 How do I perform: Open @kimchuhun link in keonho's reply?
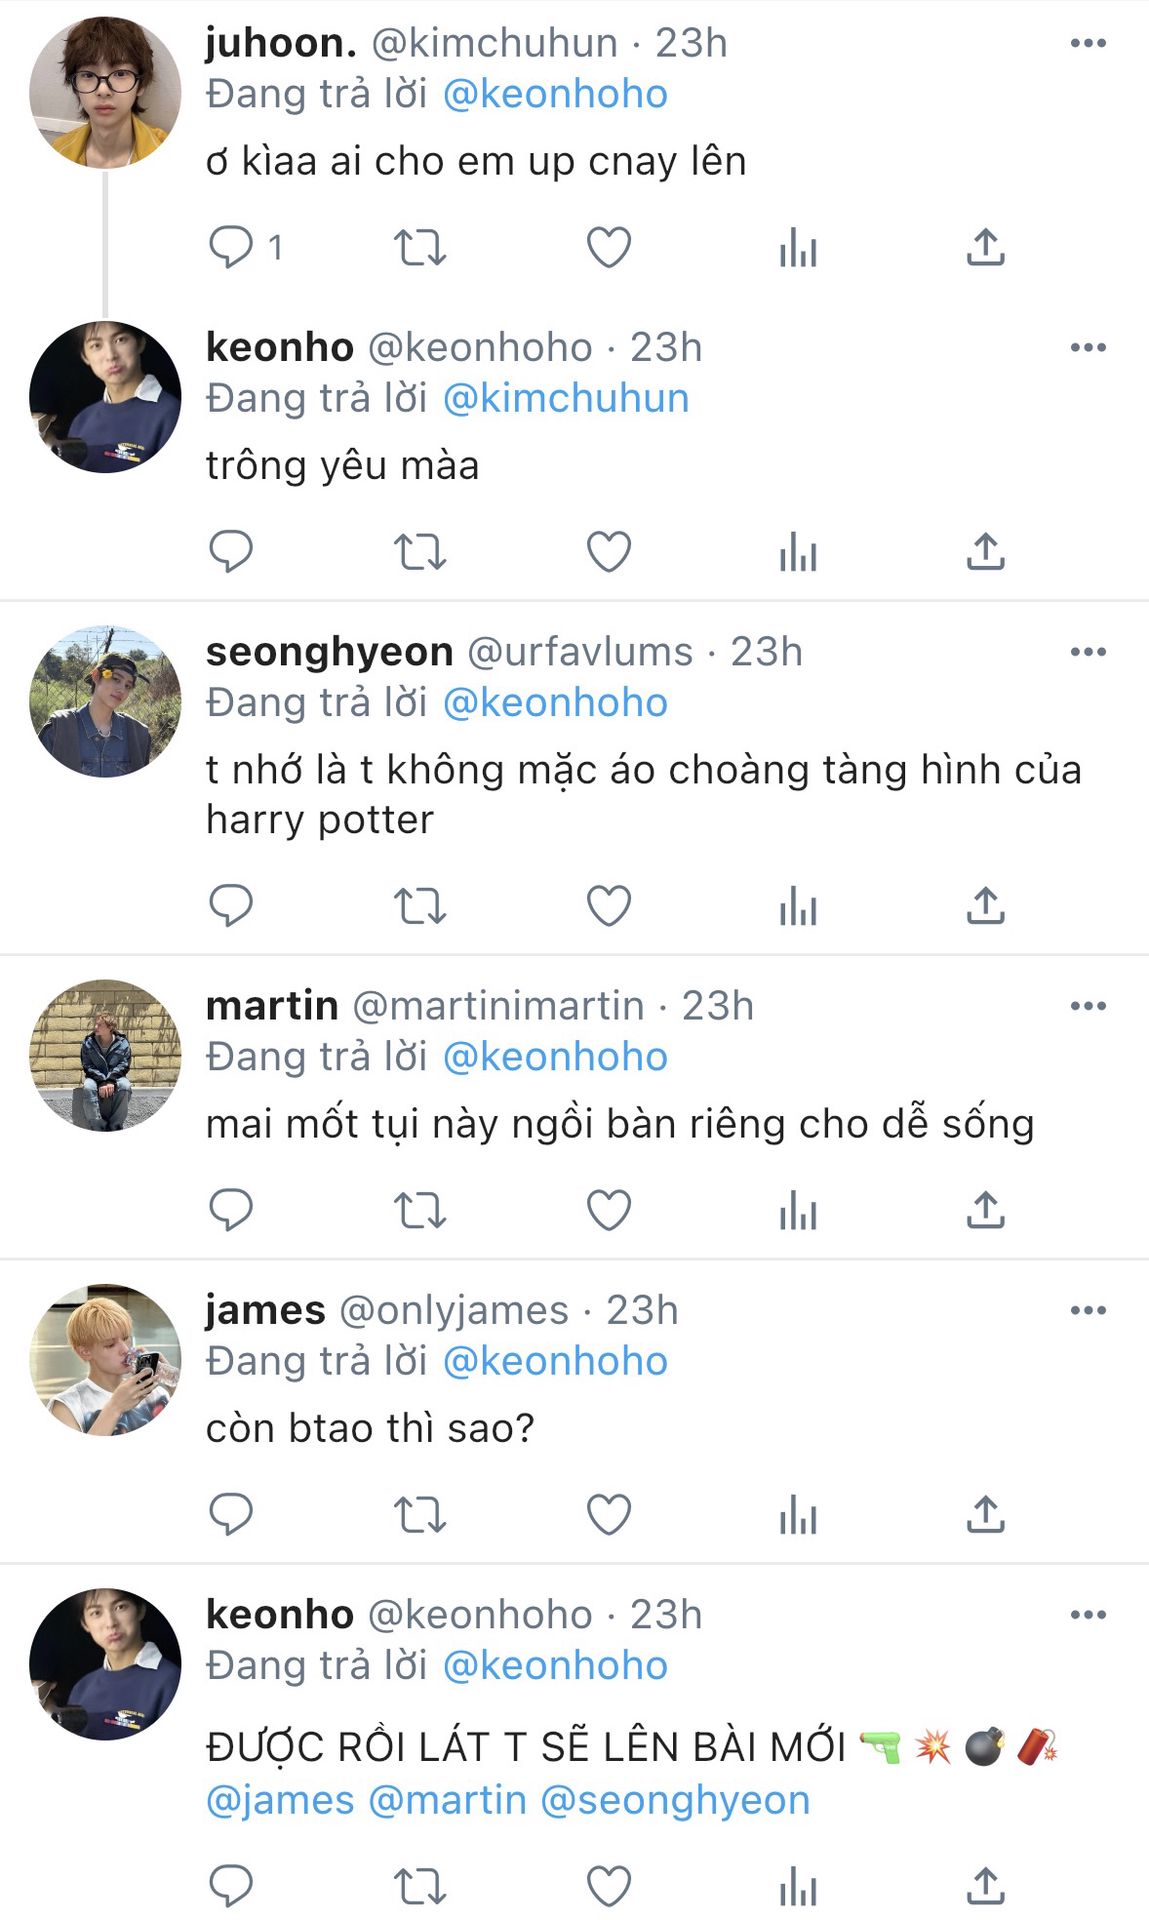pos(565,399)
